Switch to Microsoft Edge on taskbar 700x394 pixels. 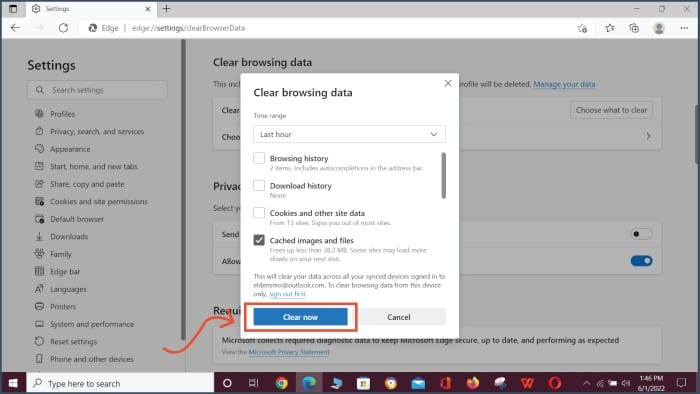(308, 383)
